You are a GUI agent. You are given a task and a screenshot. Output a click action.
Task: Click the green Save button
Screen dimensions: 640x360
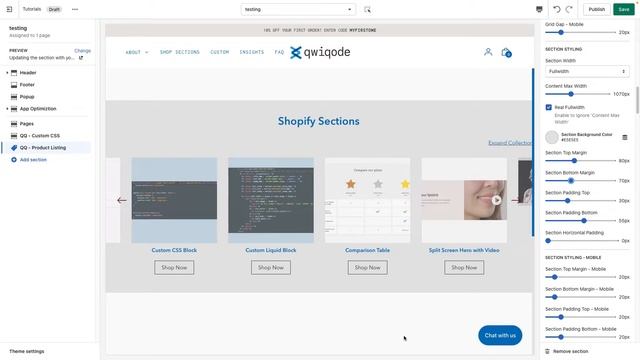coord(624,9)
